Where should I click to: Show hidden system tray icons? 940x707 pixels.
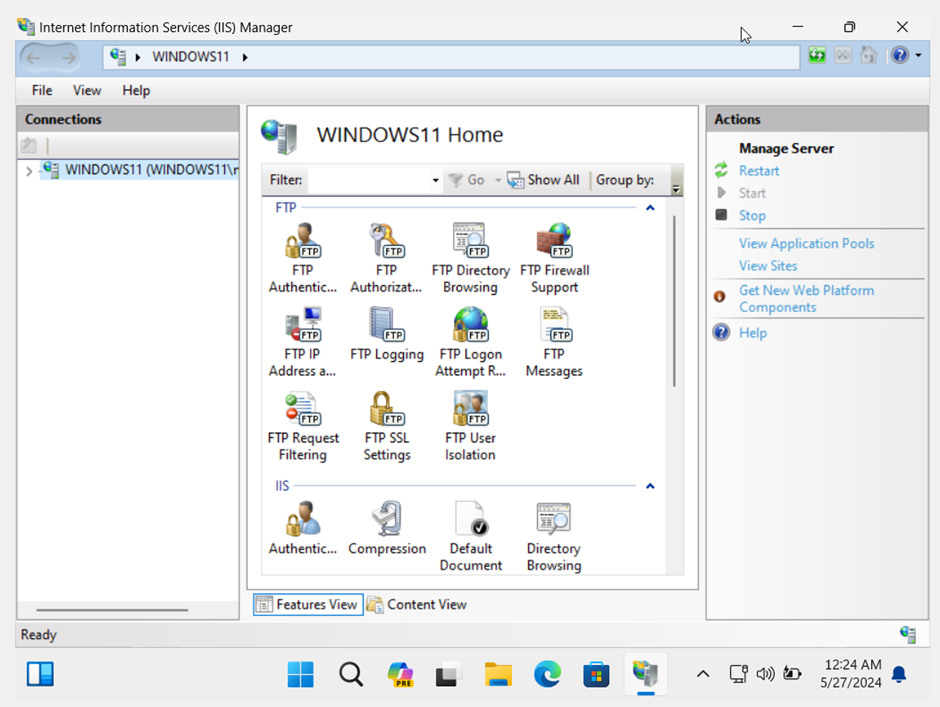(x=703, y=675)
